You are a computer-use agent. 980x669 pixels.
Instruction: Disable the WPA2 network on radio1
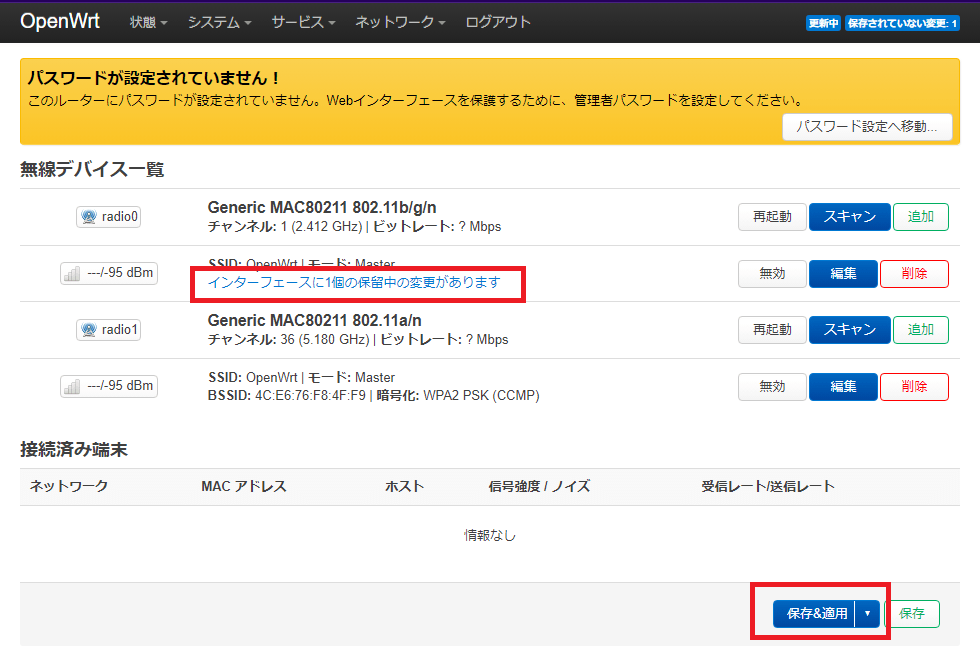[x=771, y=385]
